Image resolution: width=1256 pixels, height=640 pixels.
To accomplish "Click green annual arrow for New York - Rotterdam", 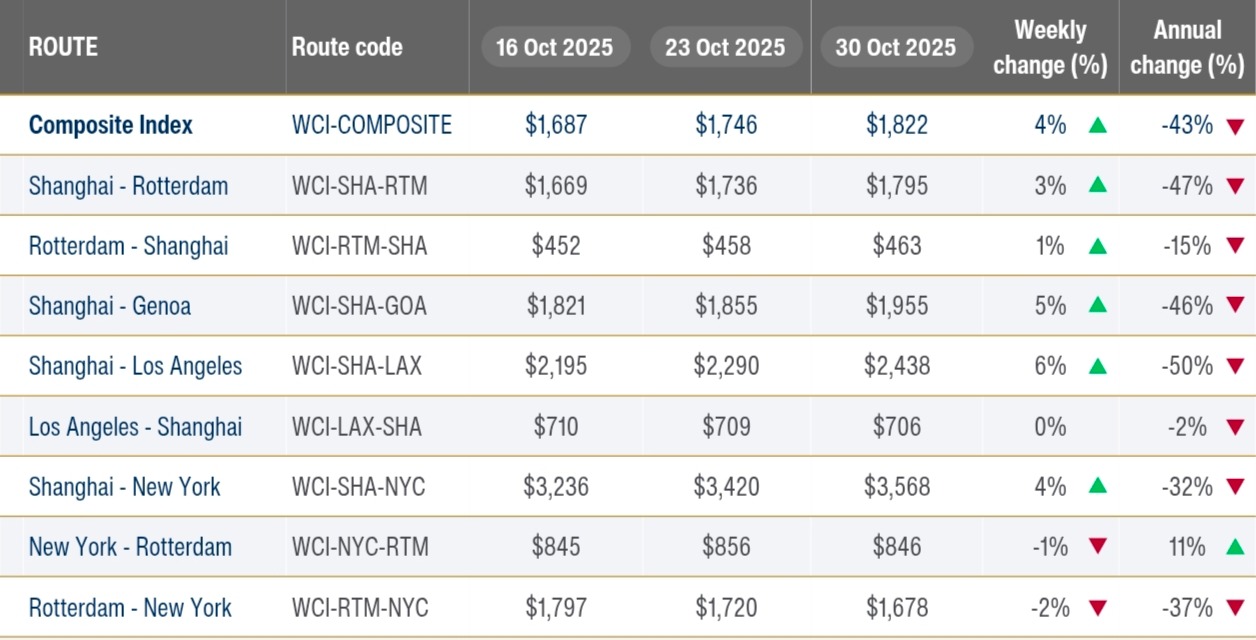I will [1235, 547].
